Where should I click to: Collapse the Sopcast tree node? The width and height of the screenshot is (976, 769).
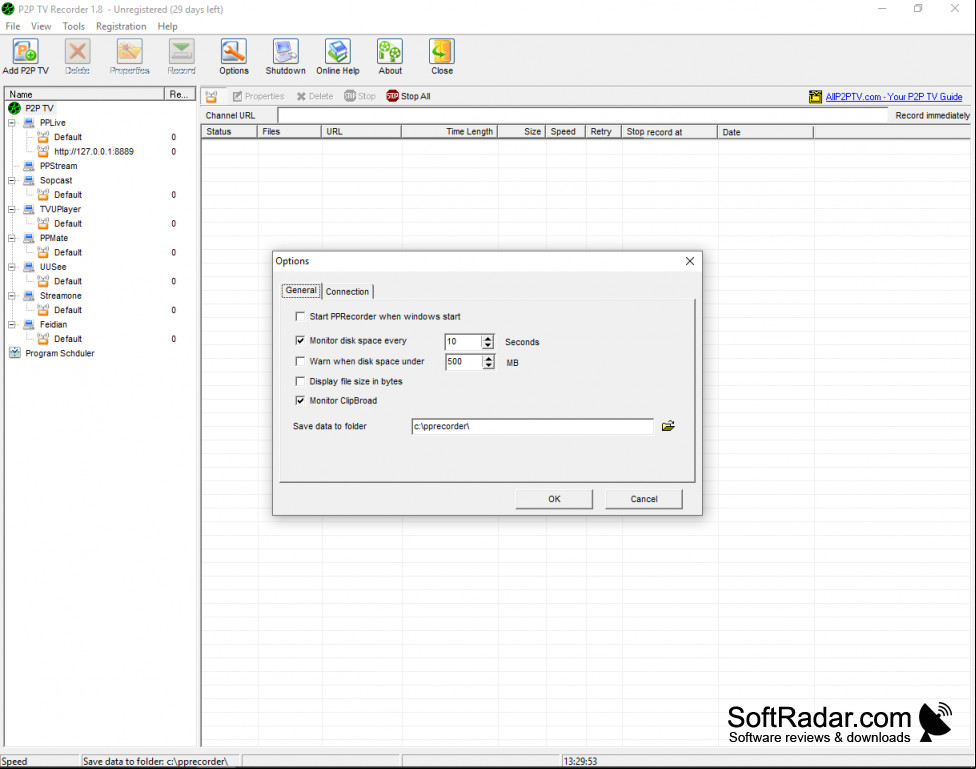click(11, 181)
